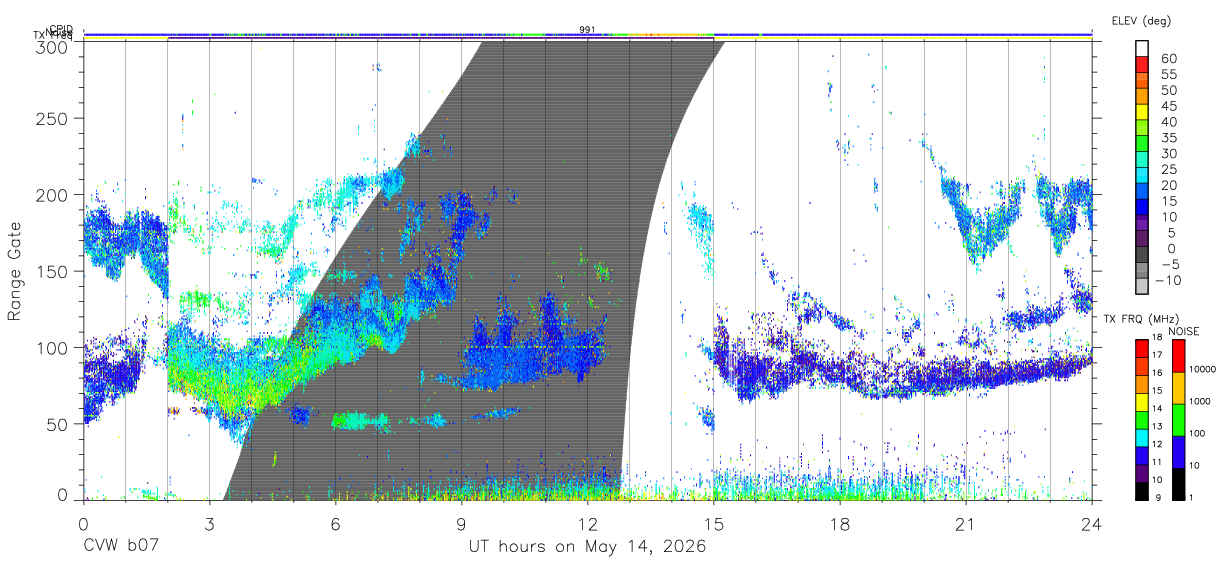Click the '12' tick on UT hours axis
This screenshot has width=1228, height=567.
[587, 523]
